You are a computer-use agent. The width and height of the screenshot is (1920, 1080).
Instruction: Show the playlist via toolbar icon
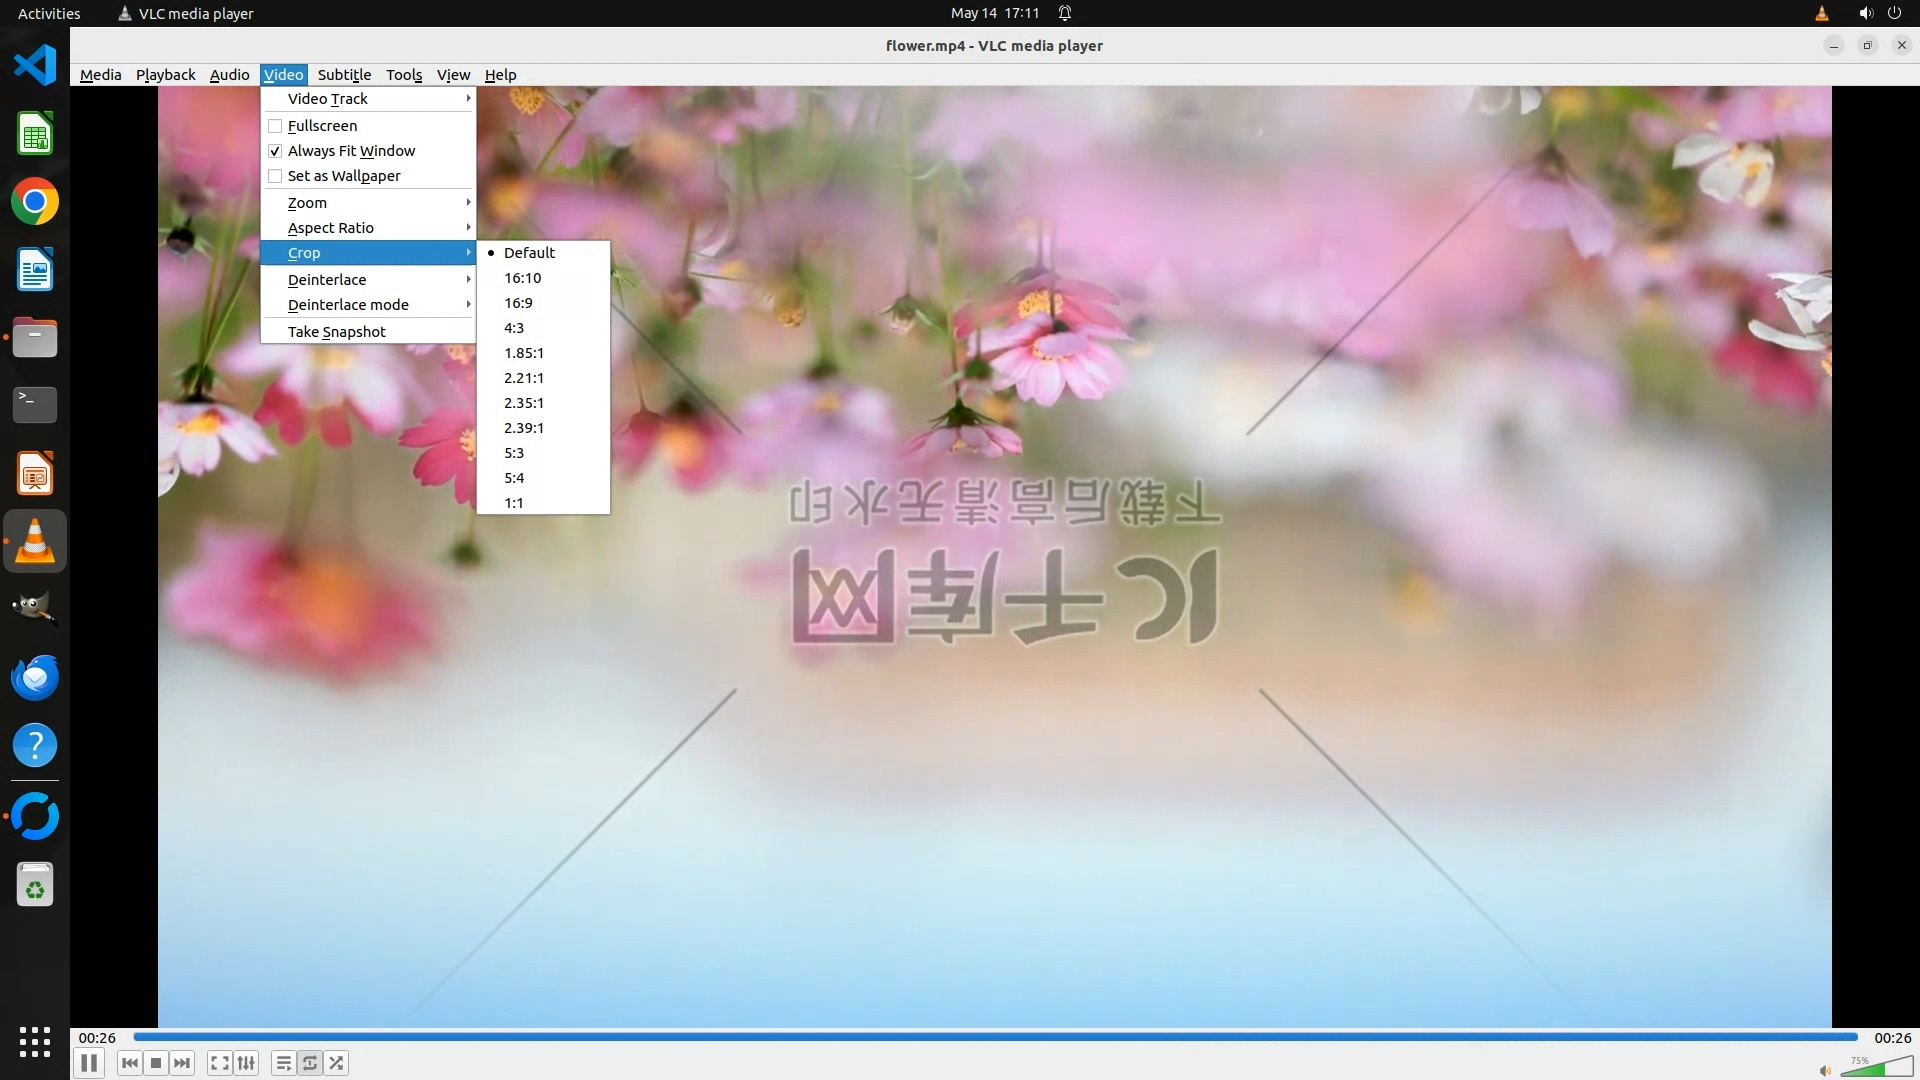click(x=284, y=1063)
